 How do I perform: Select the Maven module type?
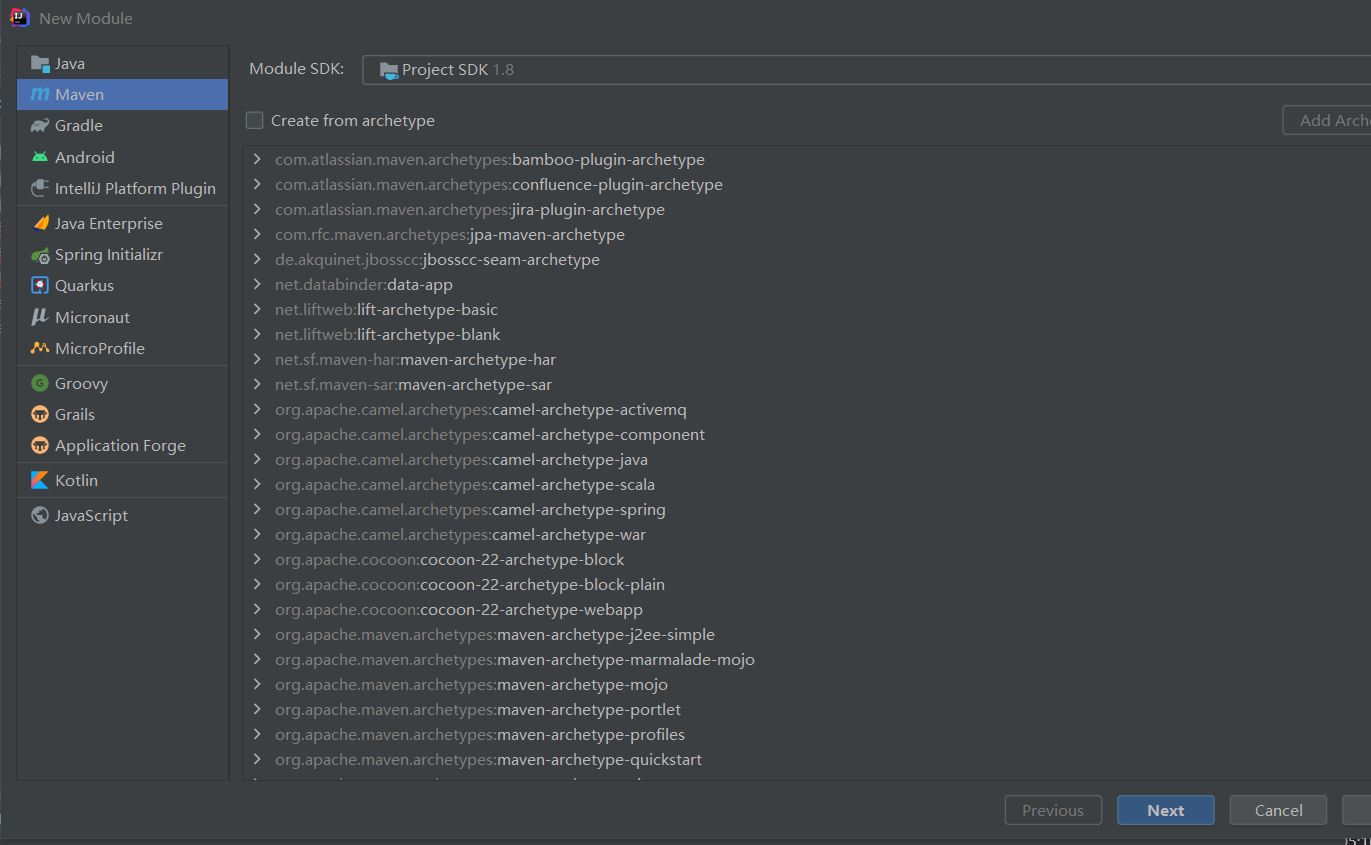click(x=122, y=95)
